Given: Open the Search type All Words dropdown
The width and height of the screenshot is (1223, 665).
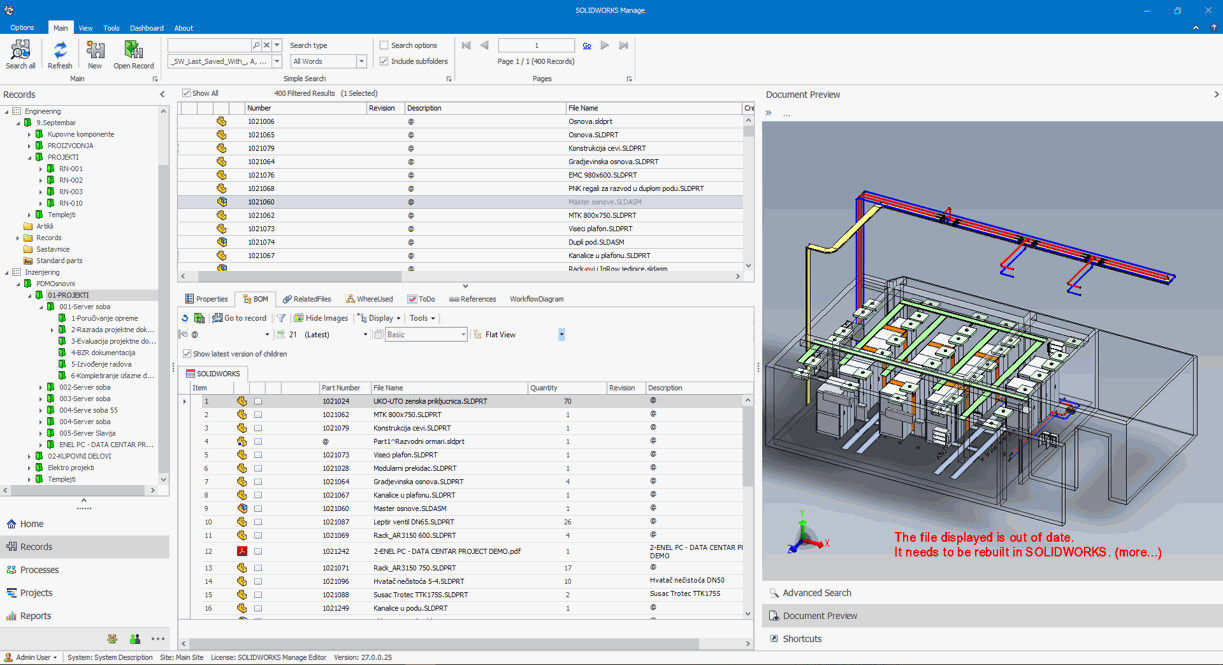Looking at the screenshot, I should point(361,62).
